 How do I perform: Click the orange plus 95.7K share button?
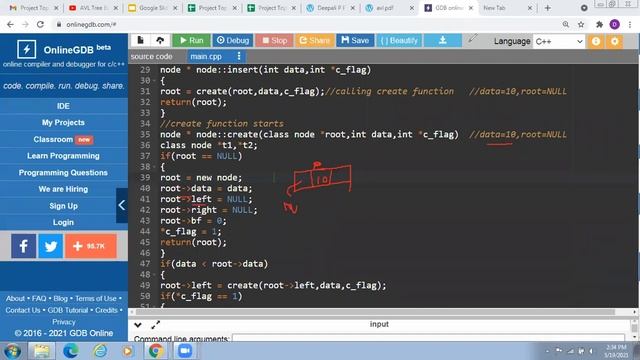pyautogui.click(x=91, y=246)
